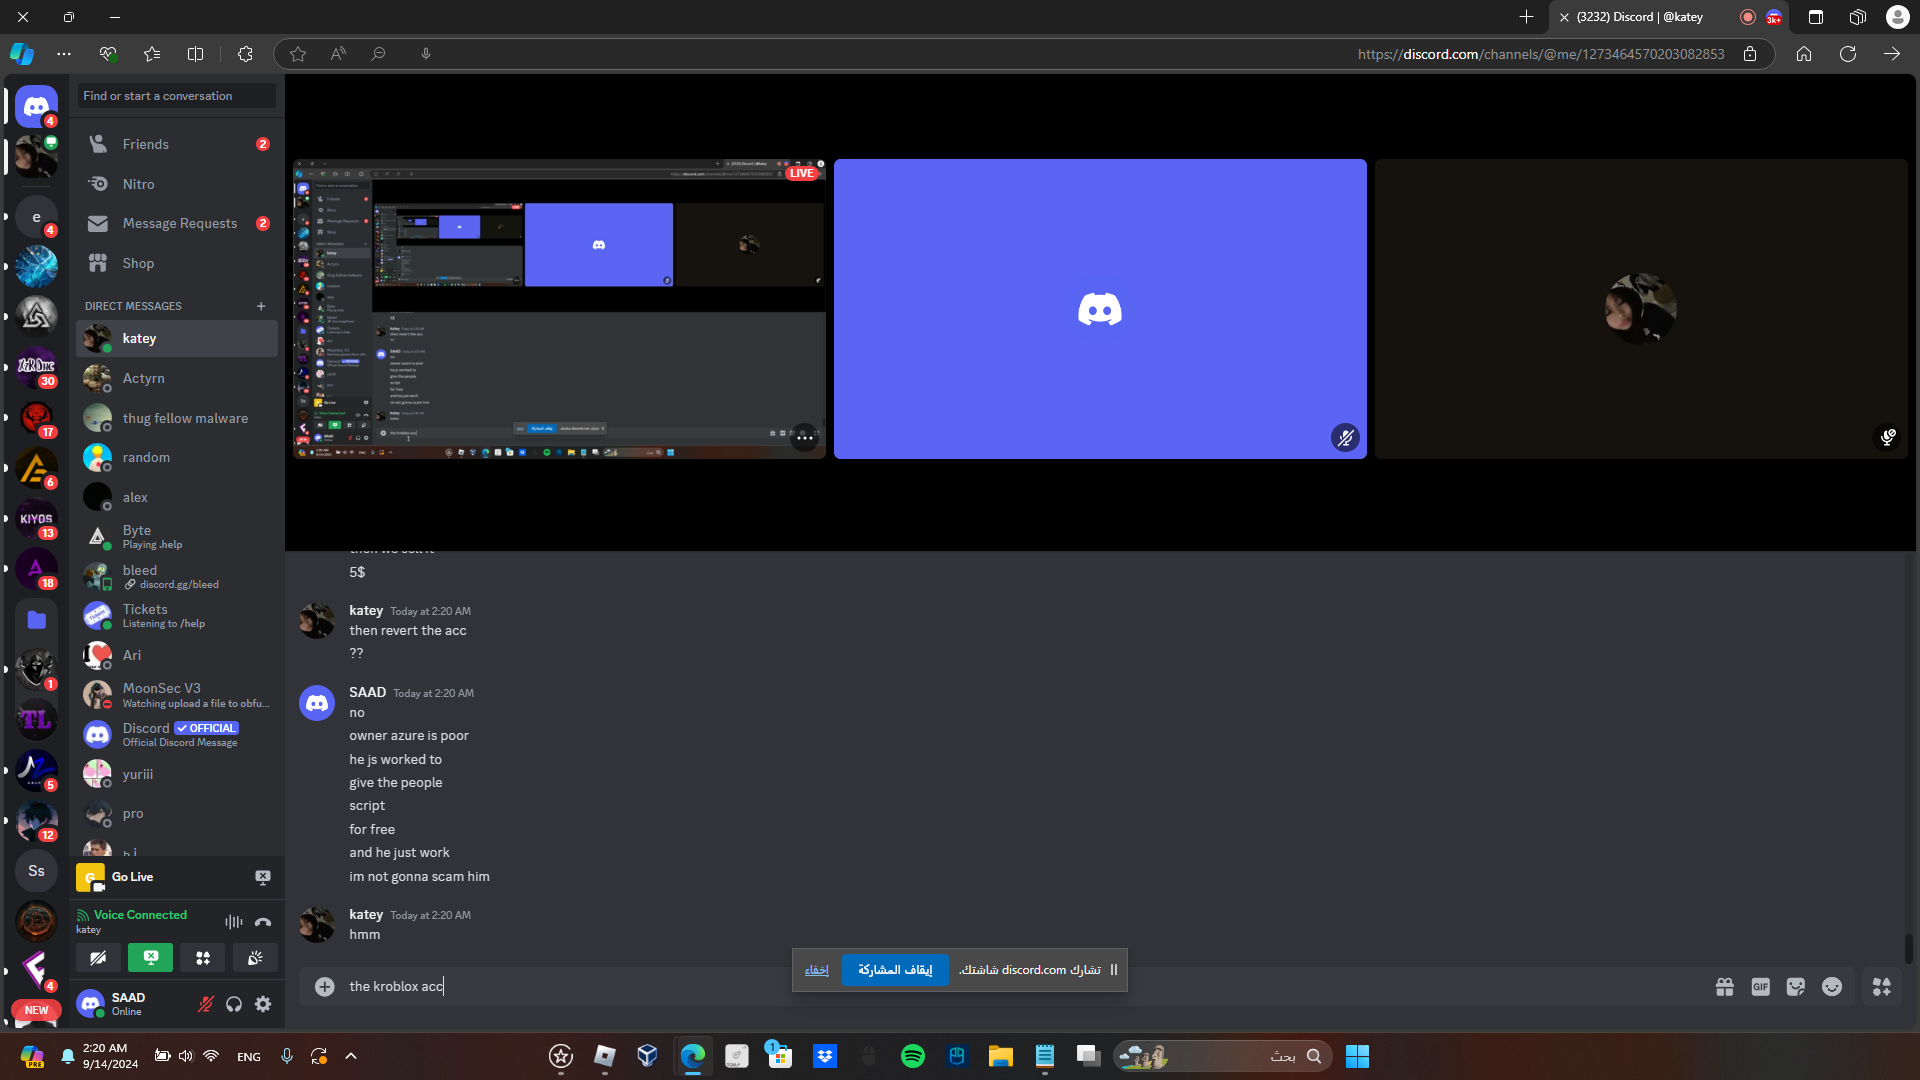Open more options on live stream tile
Viewport: 1920px width, 1080px height.
805,438
